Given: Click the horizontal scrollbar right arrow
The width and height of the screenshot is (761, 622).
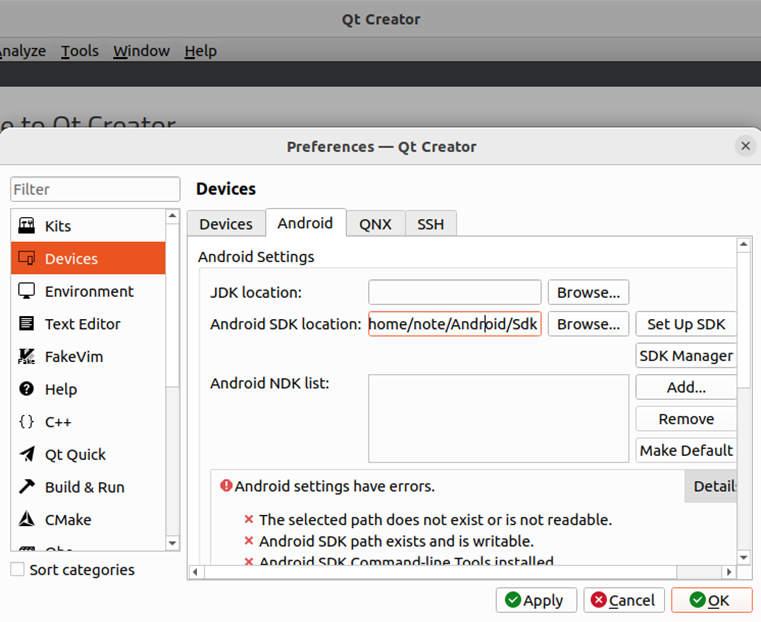Looking at the screenshot, I should click(729, 572).
